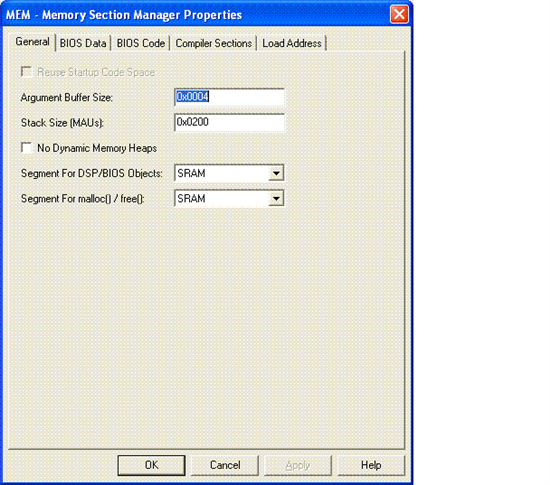Click the Stack Size (MAUs) field
Screen dimensions: 550x485
[x=229, y=122]
